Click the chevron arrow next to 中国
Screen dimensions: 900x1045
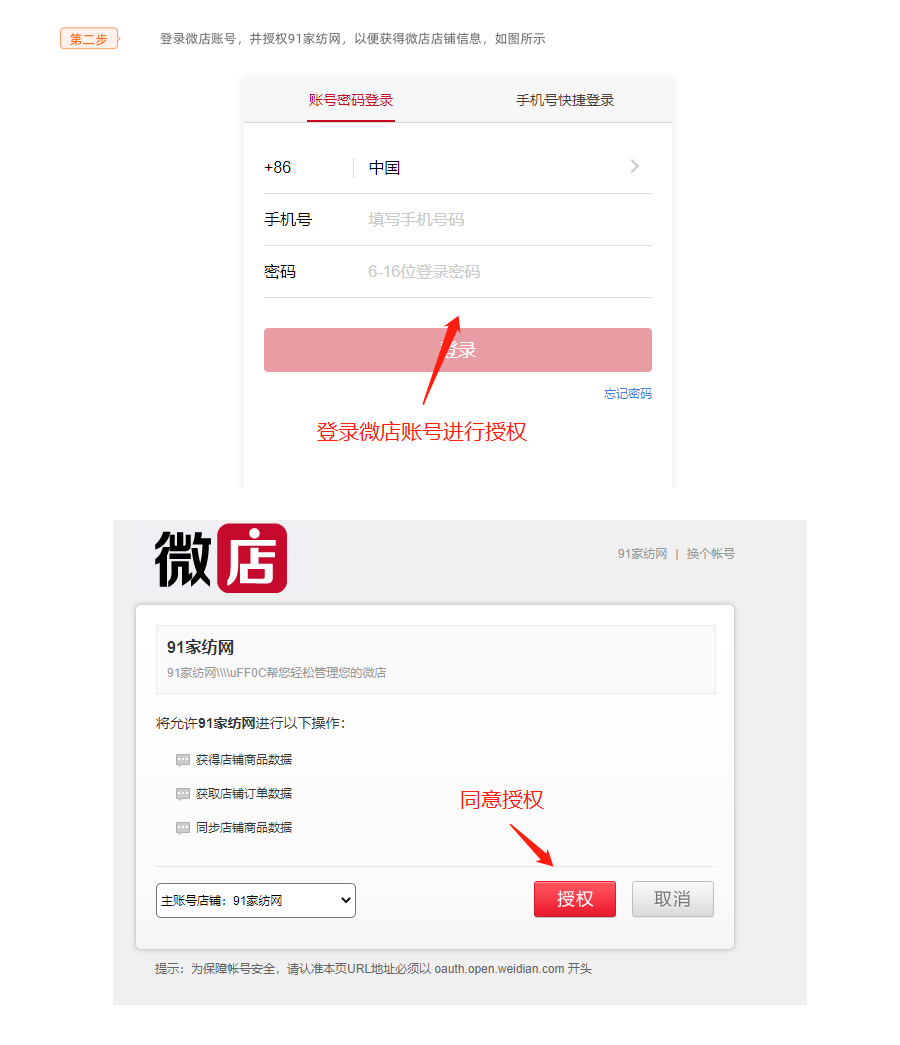(635, 167)
